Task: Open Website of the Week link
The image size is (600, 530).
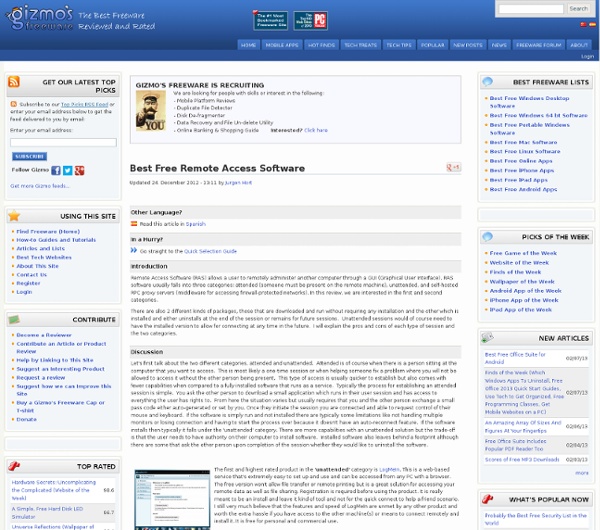Action: coord(519,263)
